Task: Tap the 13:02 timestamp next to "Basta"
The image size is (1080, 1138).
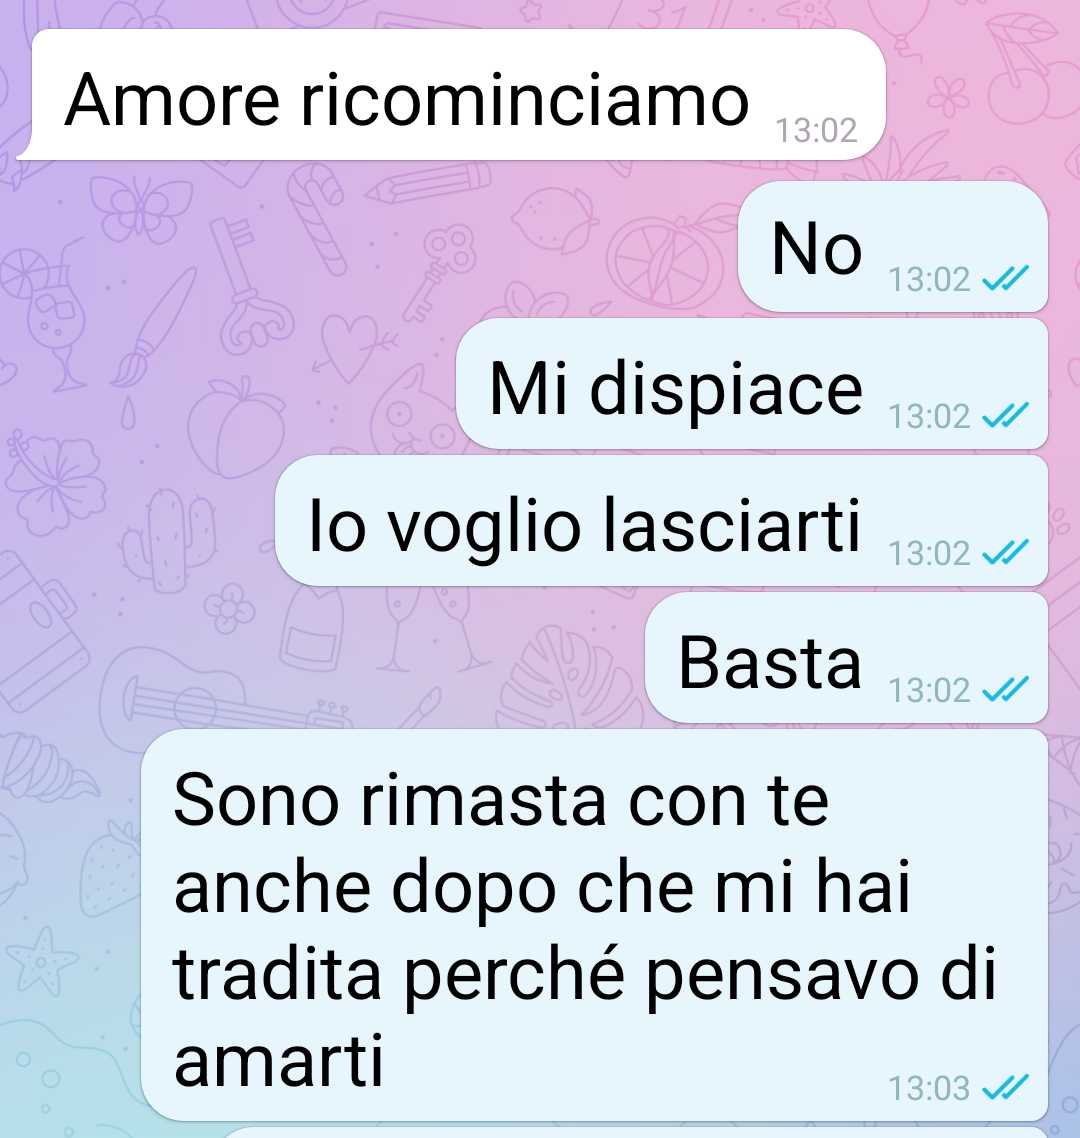Action: (930, 690)
